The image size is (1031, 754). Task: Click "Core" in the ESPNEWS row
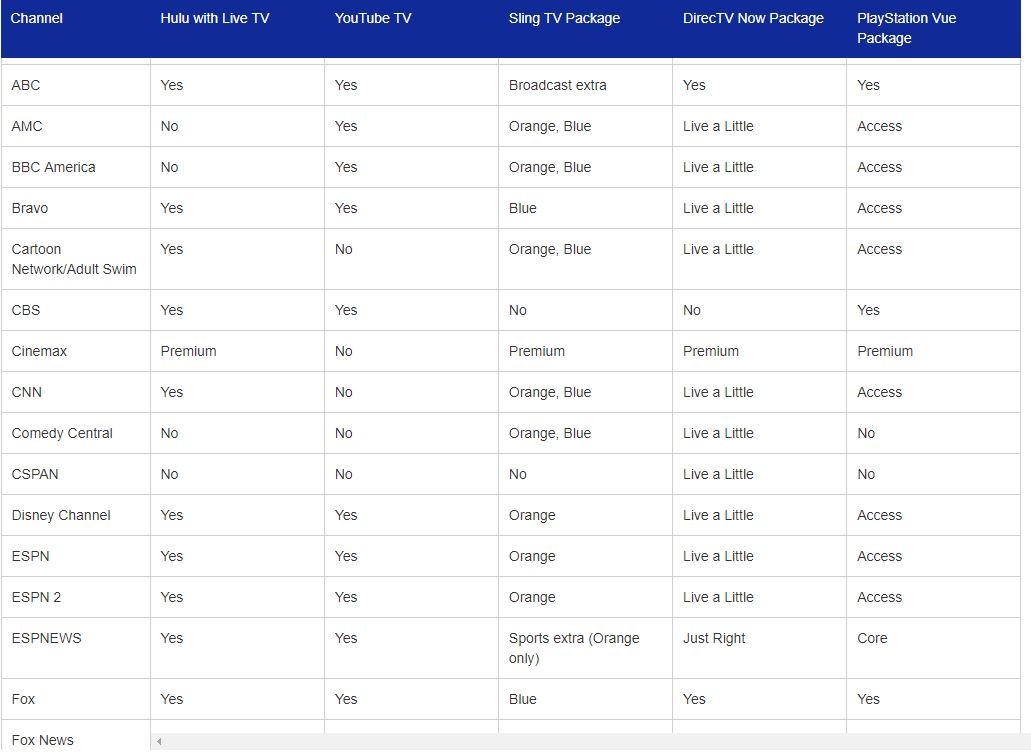coord(873,638)
